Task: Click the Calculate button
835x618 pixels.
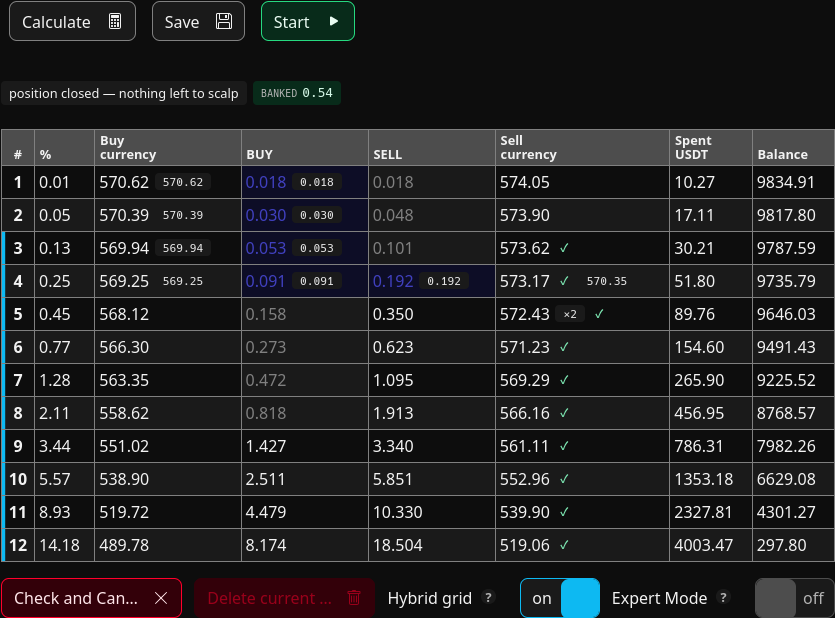Action: coord(72,21)
